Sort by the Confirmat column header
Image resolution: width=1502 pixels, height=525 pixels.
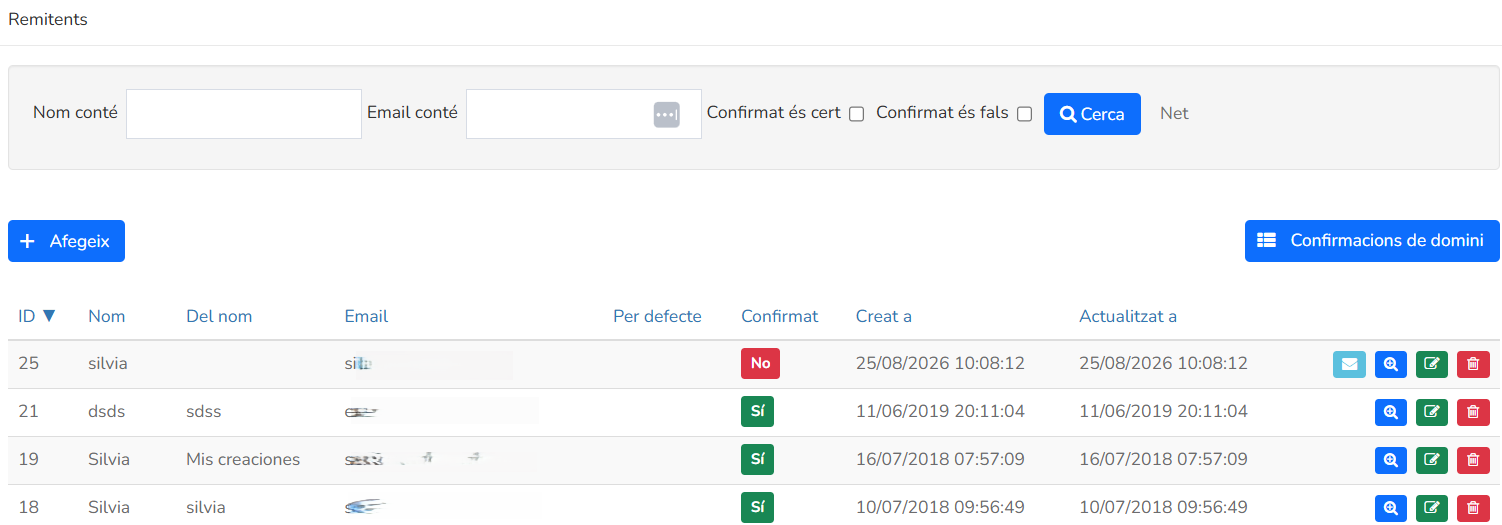[779, 316]
